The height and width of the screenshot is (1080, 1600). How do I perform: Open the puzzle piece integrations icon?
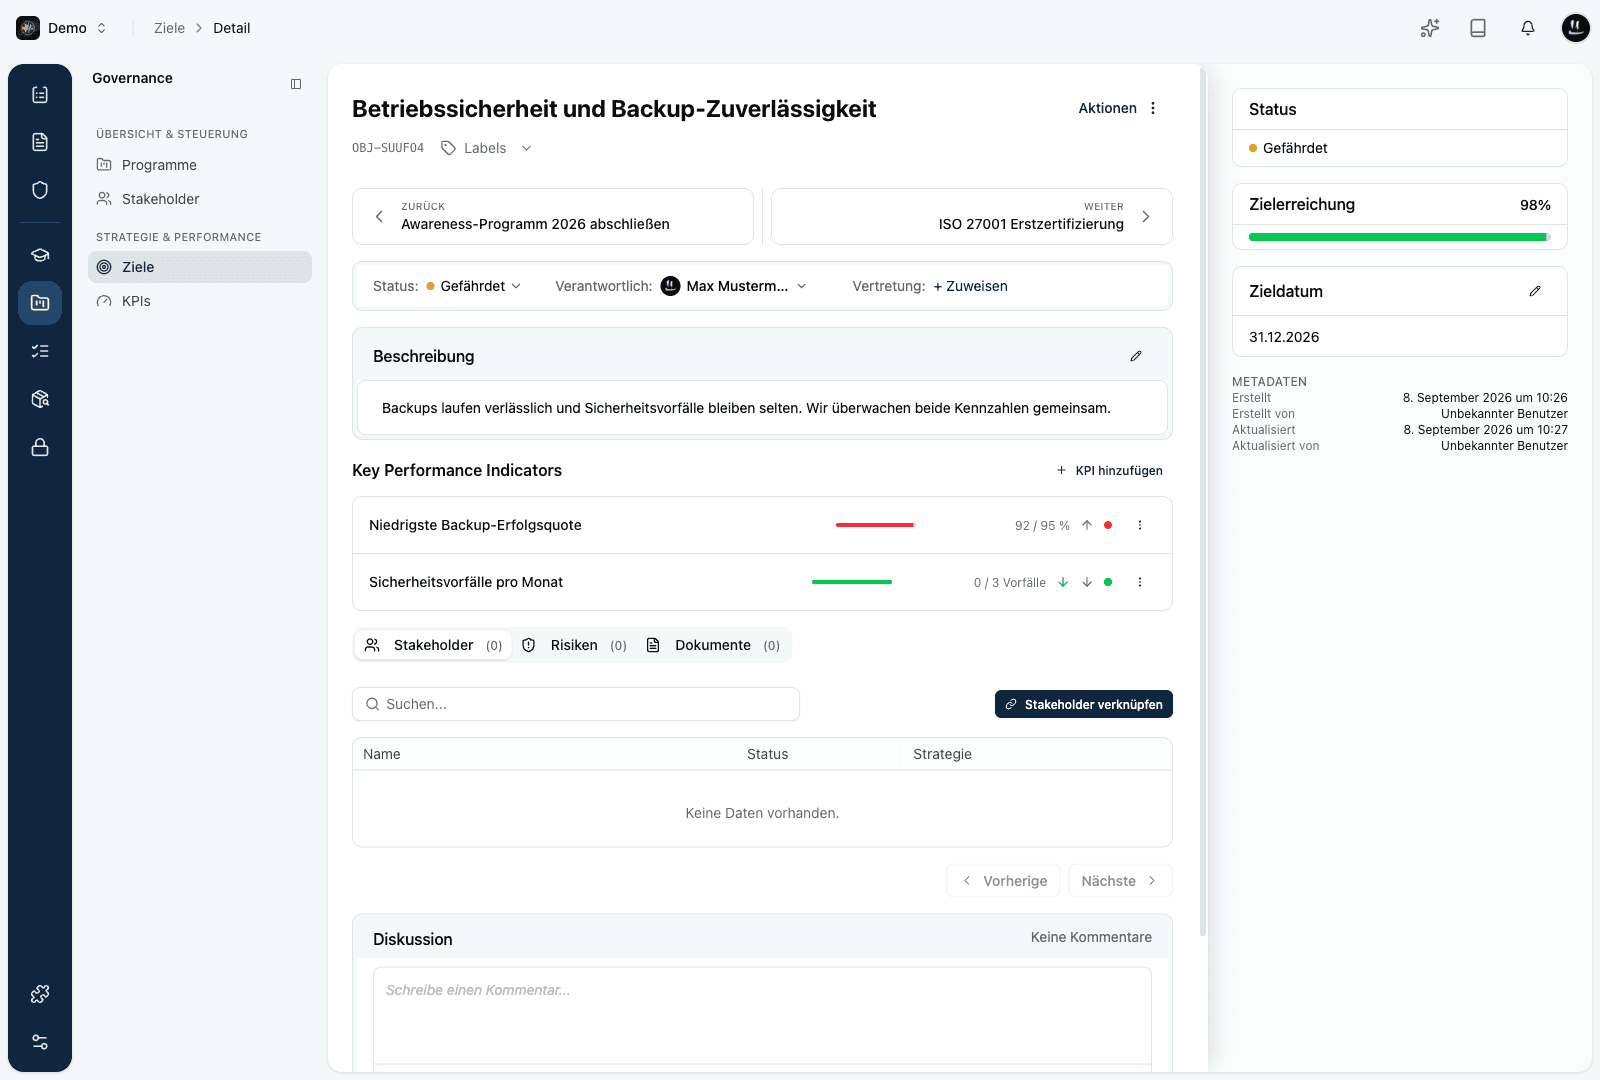pos(40,994)
